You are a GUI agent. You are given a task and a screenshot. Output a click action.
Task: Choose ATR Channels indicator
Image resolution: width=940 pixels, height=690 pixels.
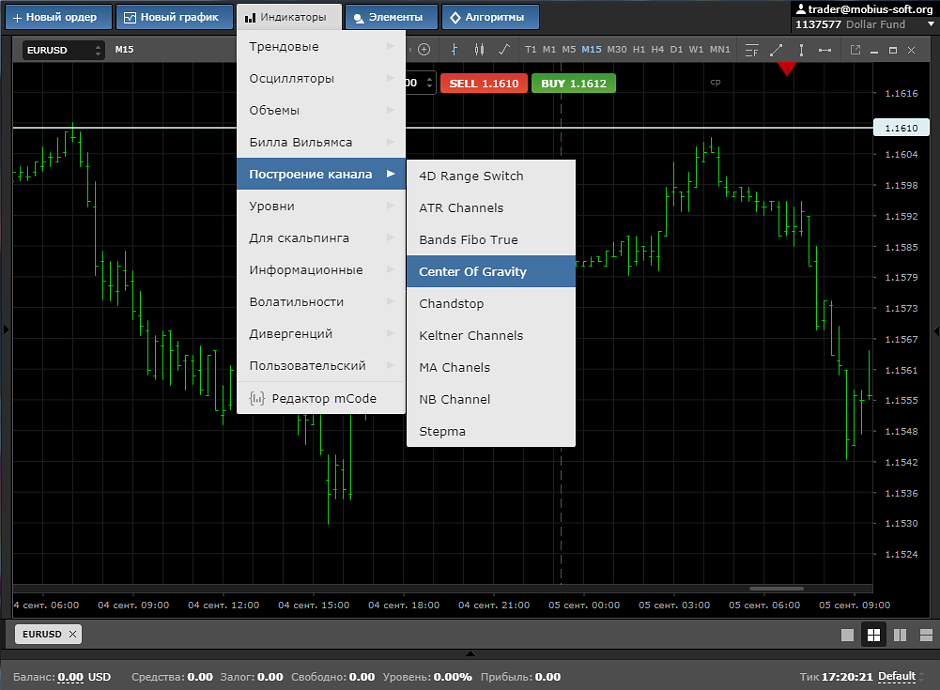[491, 208]
